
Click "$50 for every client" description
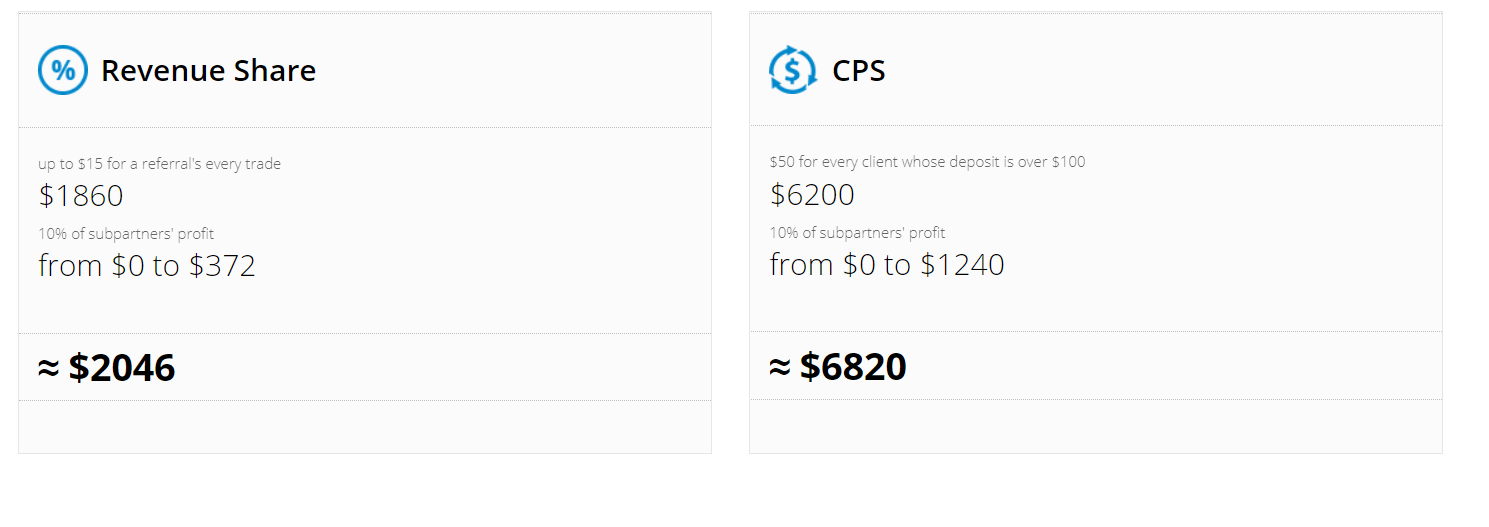(x=927, y=162)
